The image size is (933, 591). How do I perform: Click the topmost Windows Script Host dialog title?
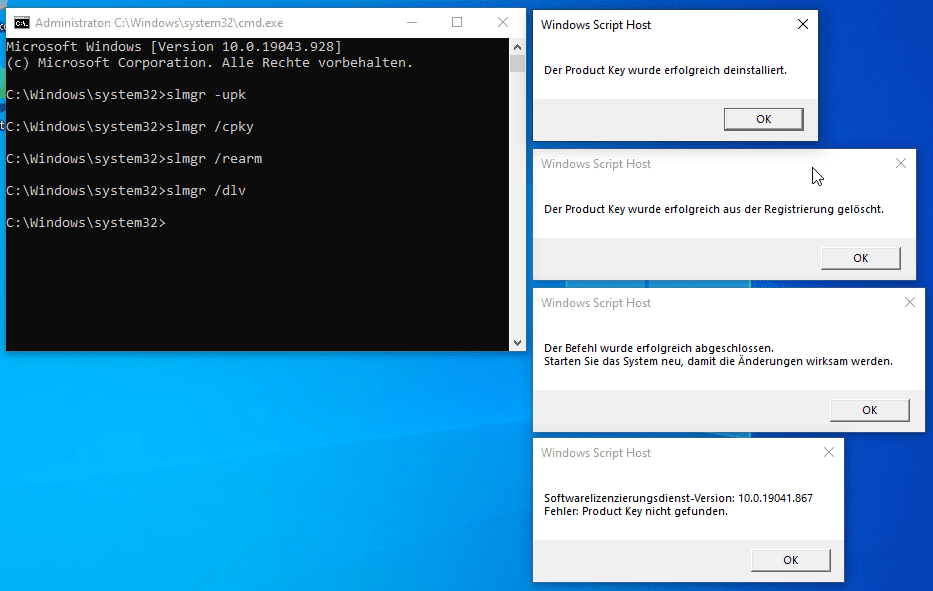click(x=596, y=25)
